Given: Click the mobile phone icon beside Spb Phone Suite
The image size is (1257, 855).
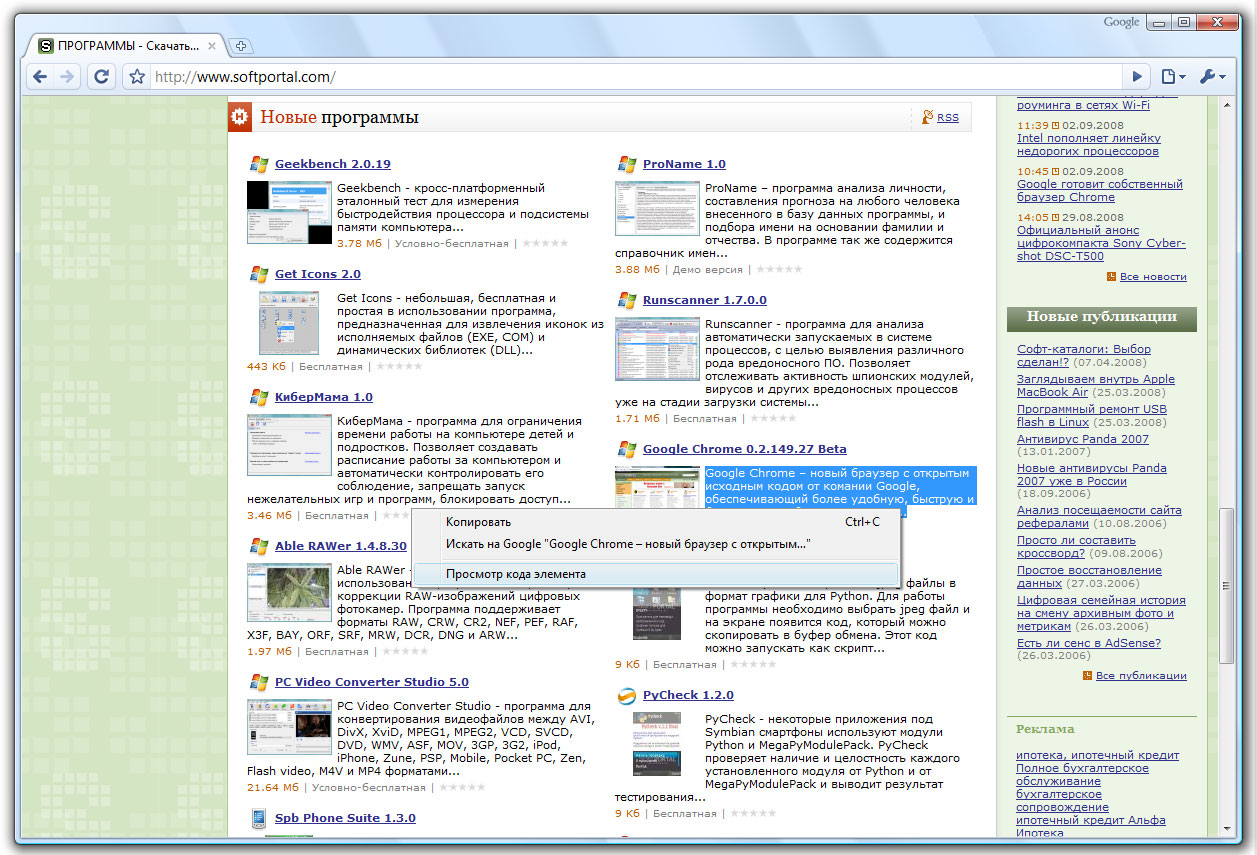Looking at the screenshot, I should tap(258, 818).
